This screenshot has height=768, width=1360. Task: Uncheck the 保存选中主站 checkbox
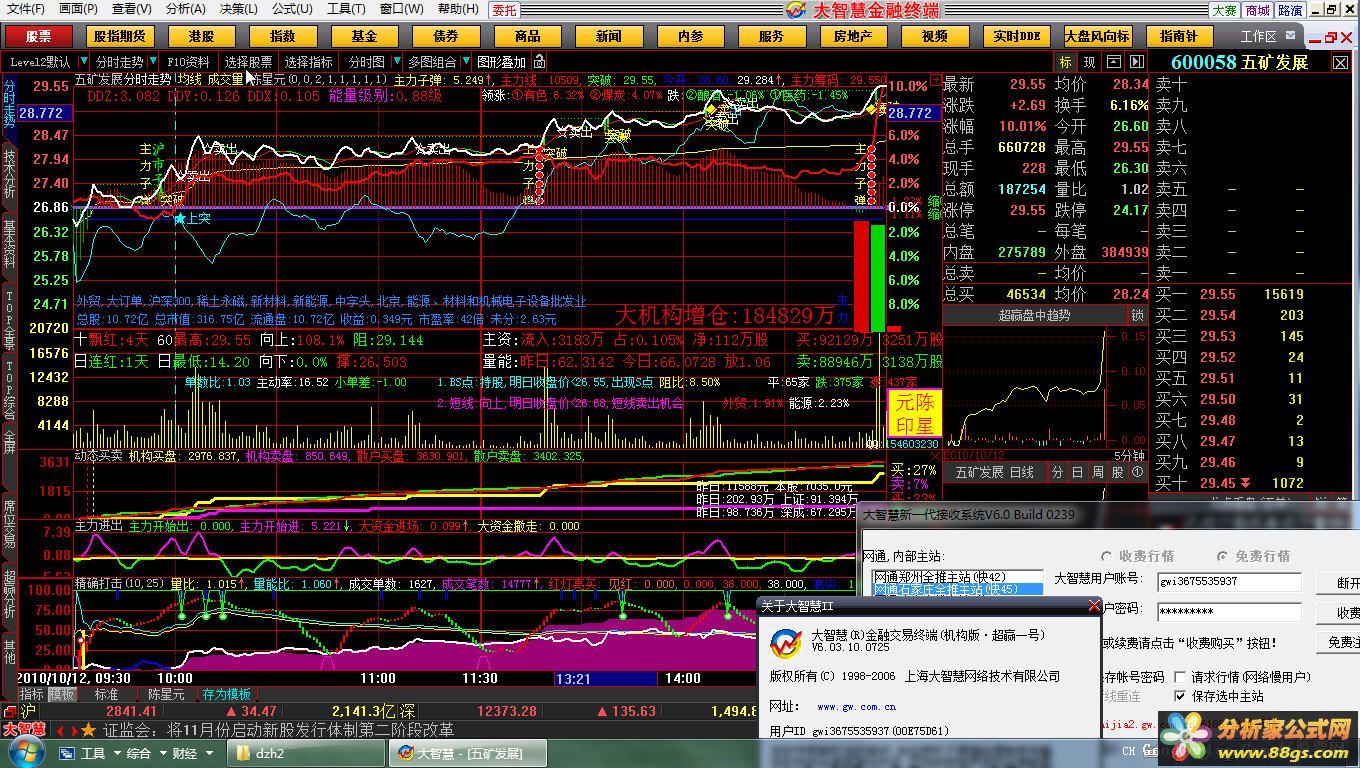(1180, 696)
